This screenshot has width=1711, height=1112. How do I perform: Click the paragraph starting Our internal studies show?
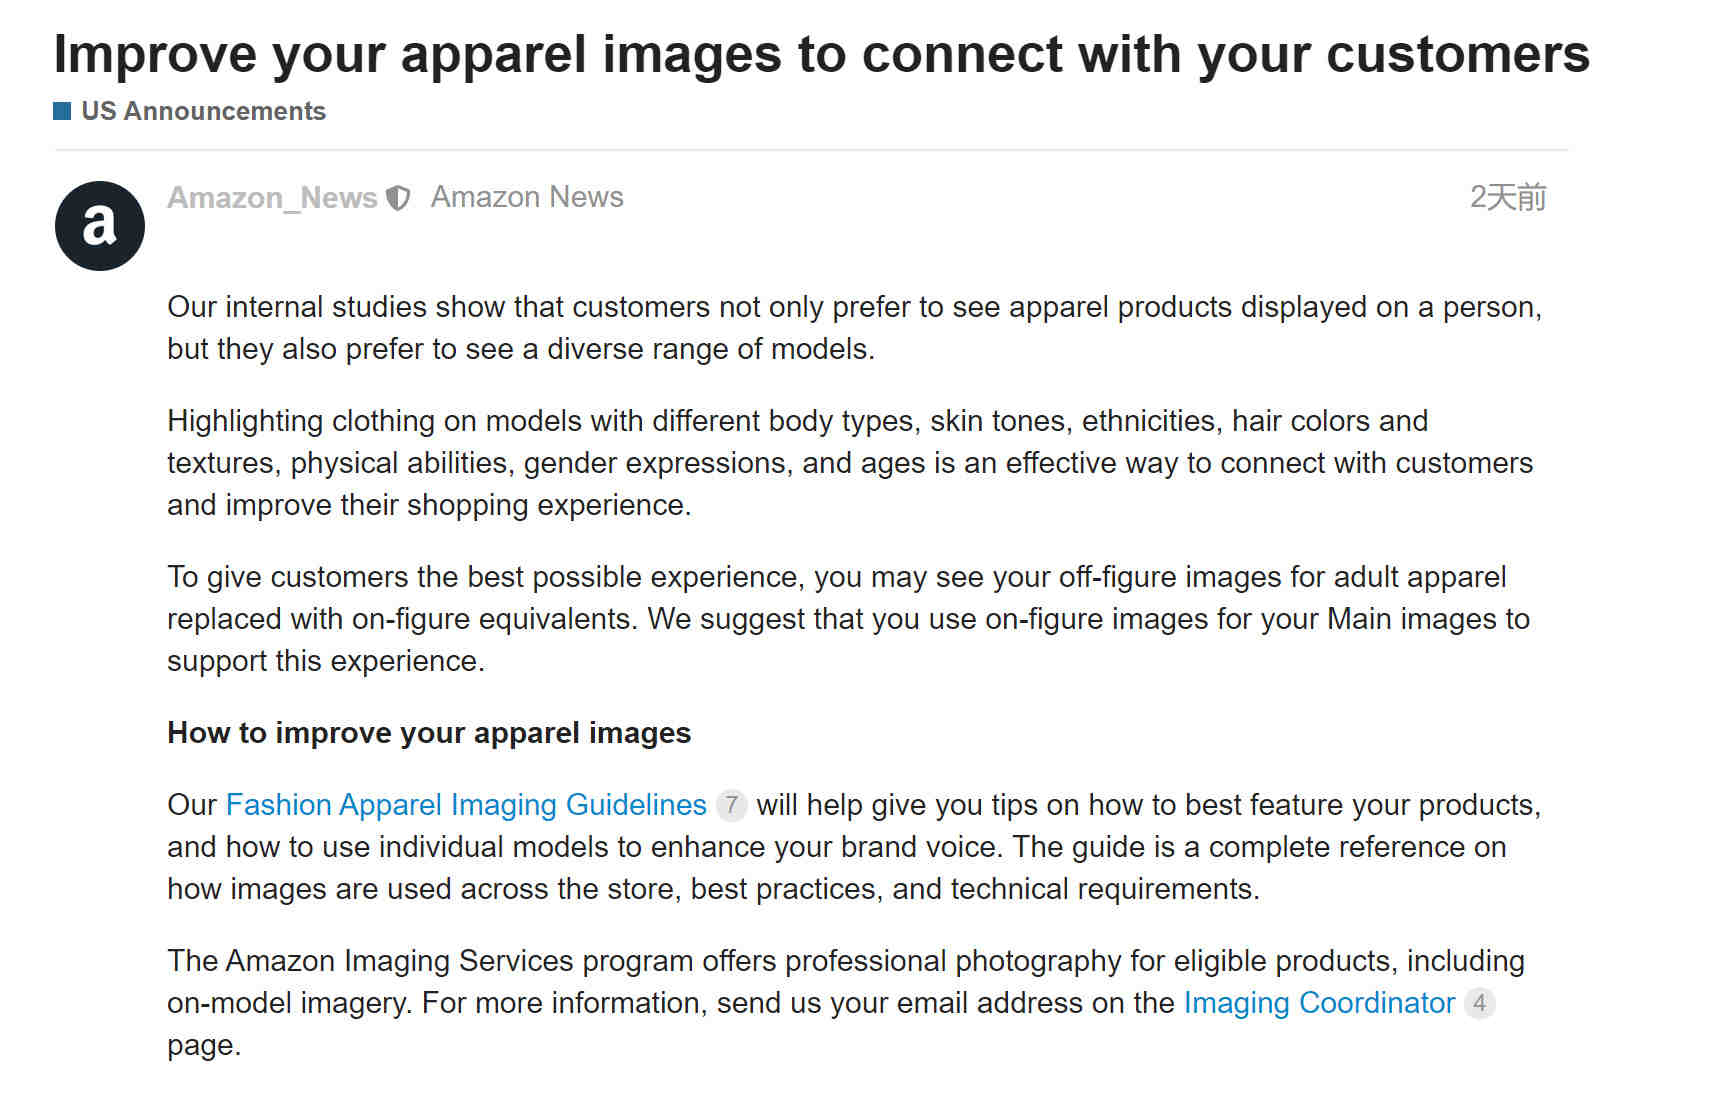click(x=855, y=328)
